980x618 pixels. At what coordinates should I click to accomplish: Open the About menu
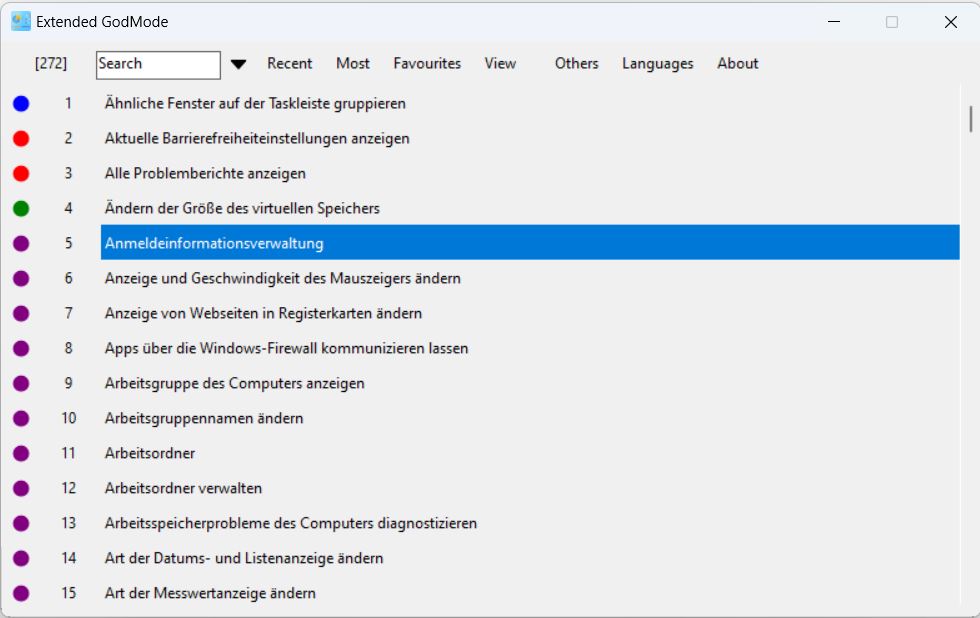737,63
